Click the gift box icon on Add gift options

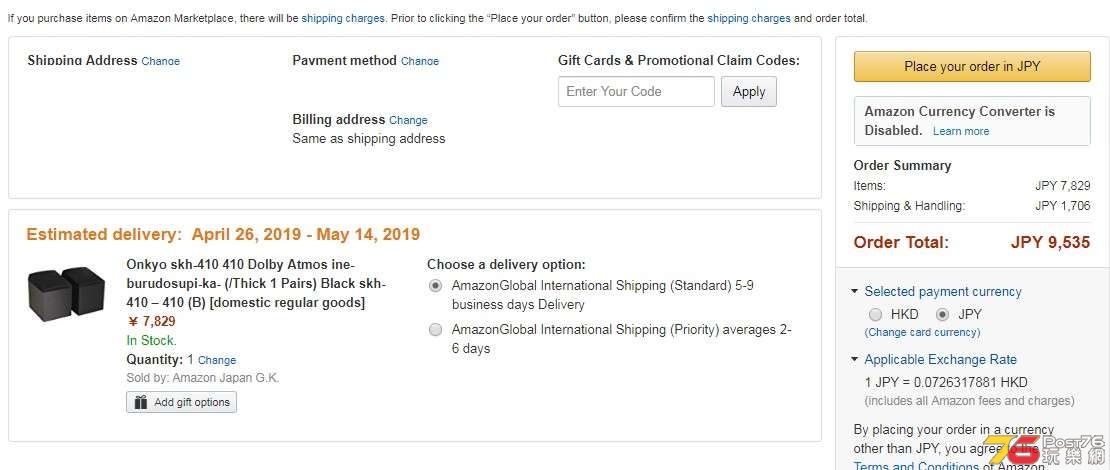click(141, 402)
